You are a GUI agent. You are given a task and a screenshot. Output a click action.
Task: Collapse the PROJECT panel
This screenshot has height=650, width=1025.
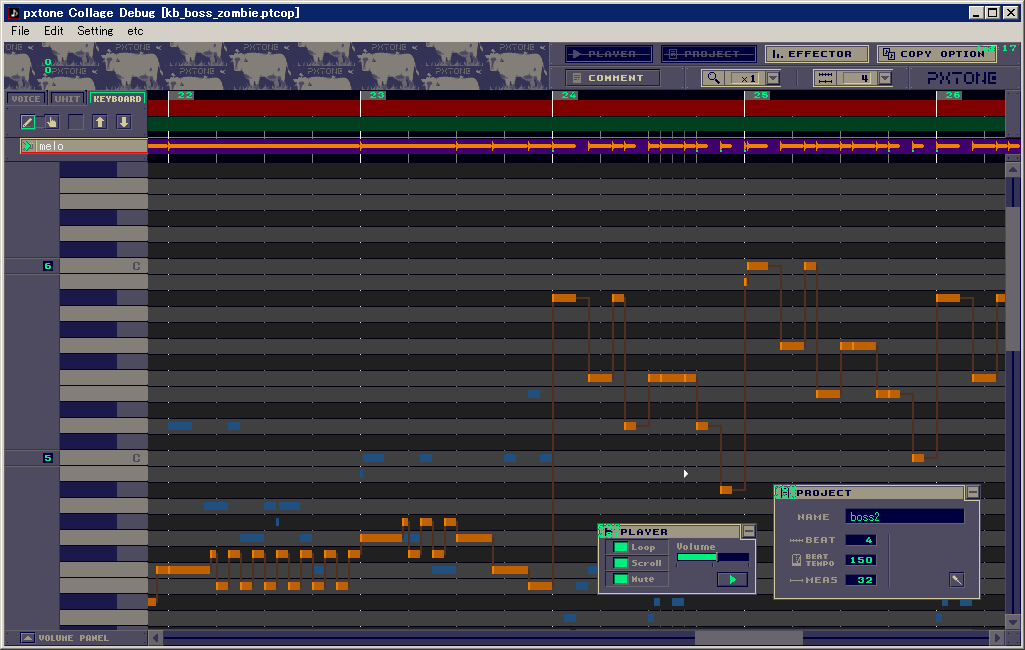point(971,491)
